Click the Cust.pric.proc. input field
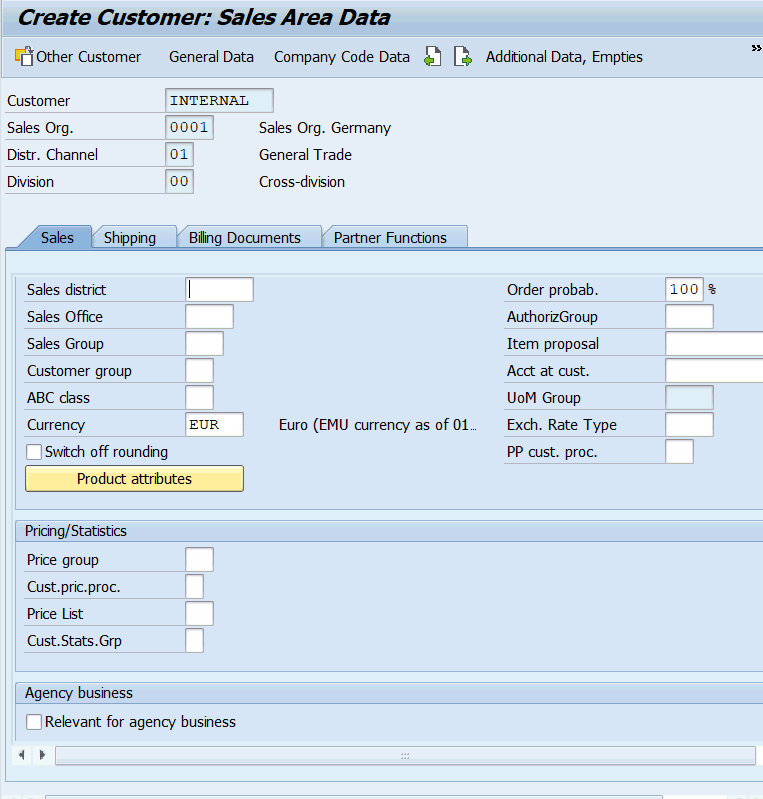 click(194, 587)
